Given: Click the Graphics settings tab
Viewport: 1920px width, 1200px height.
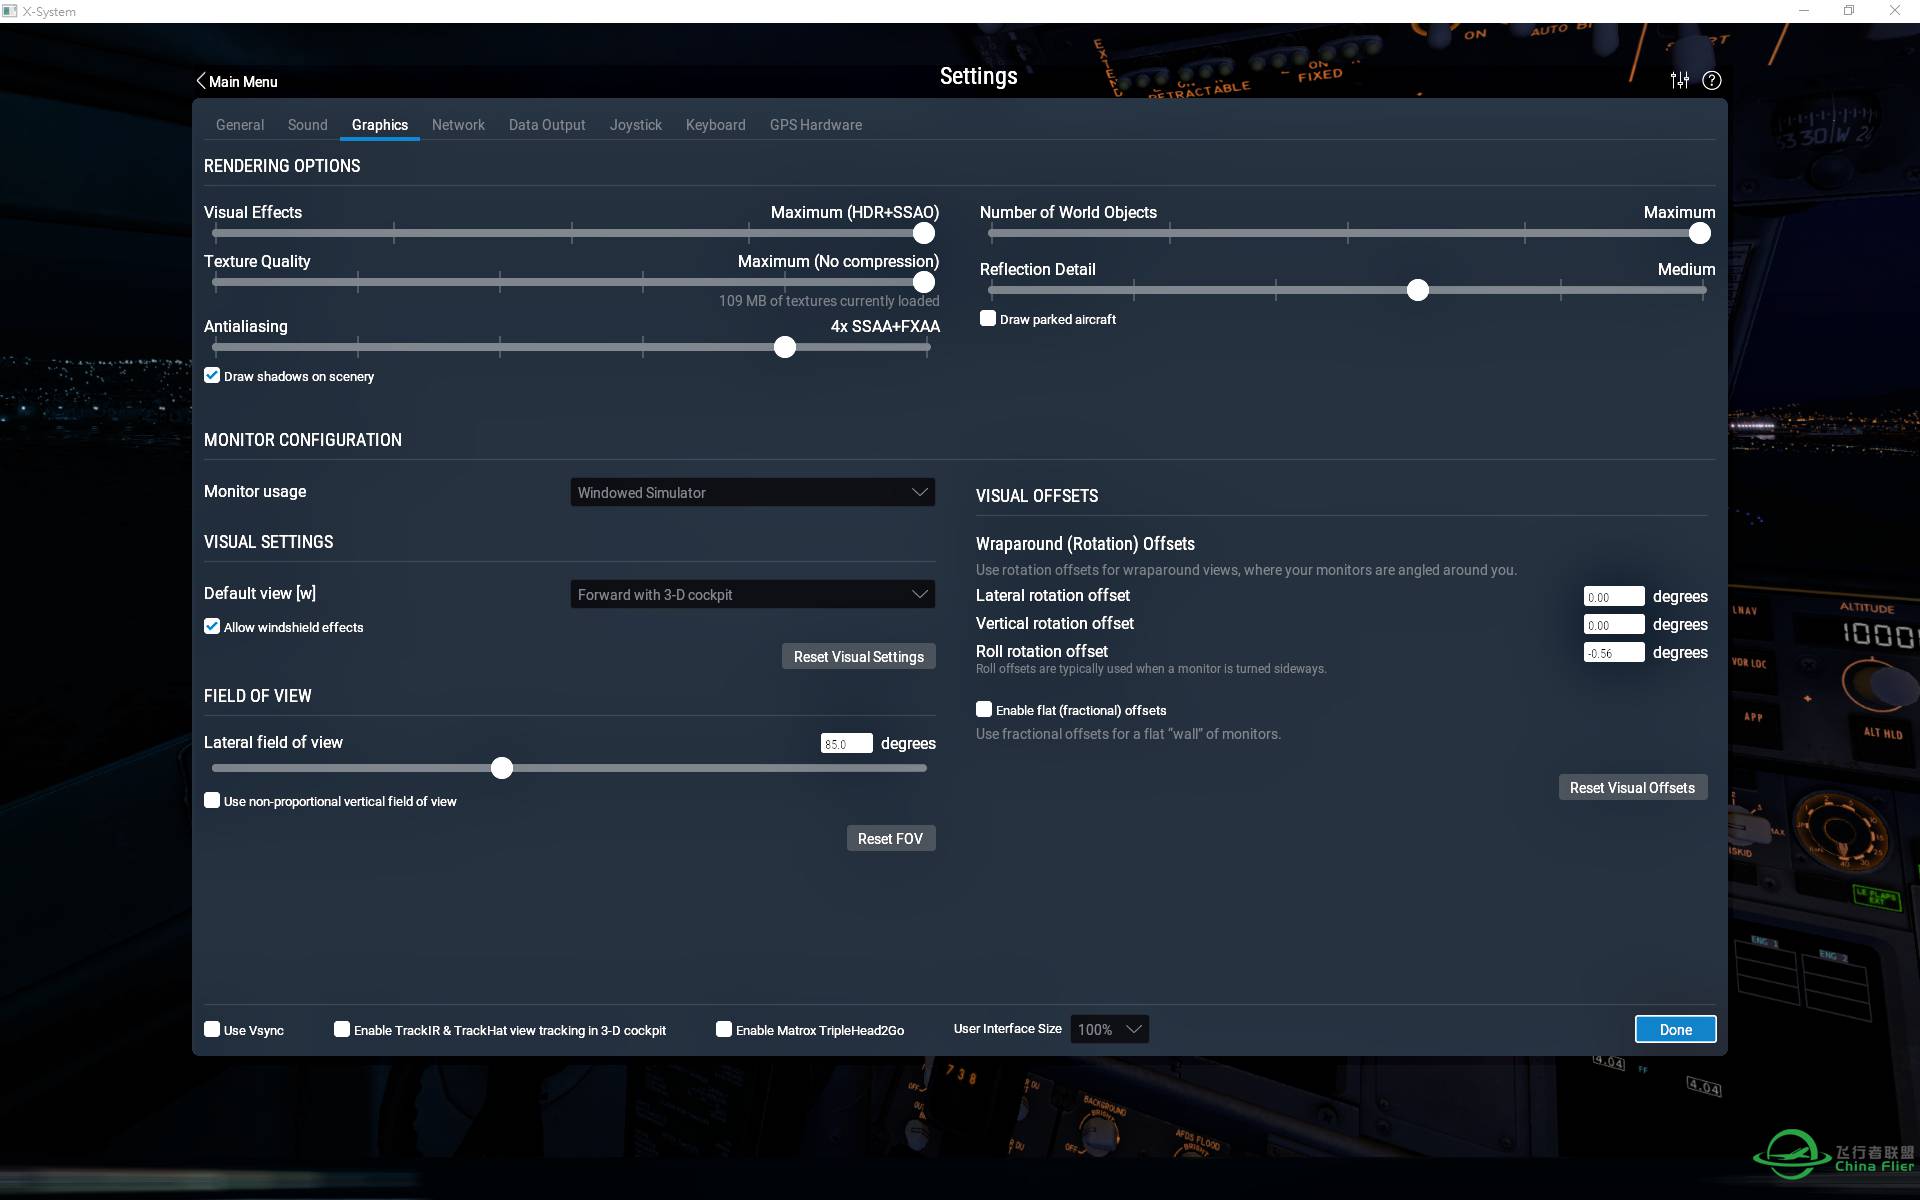Looking at the screenshot, I should click(380, 124).
